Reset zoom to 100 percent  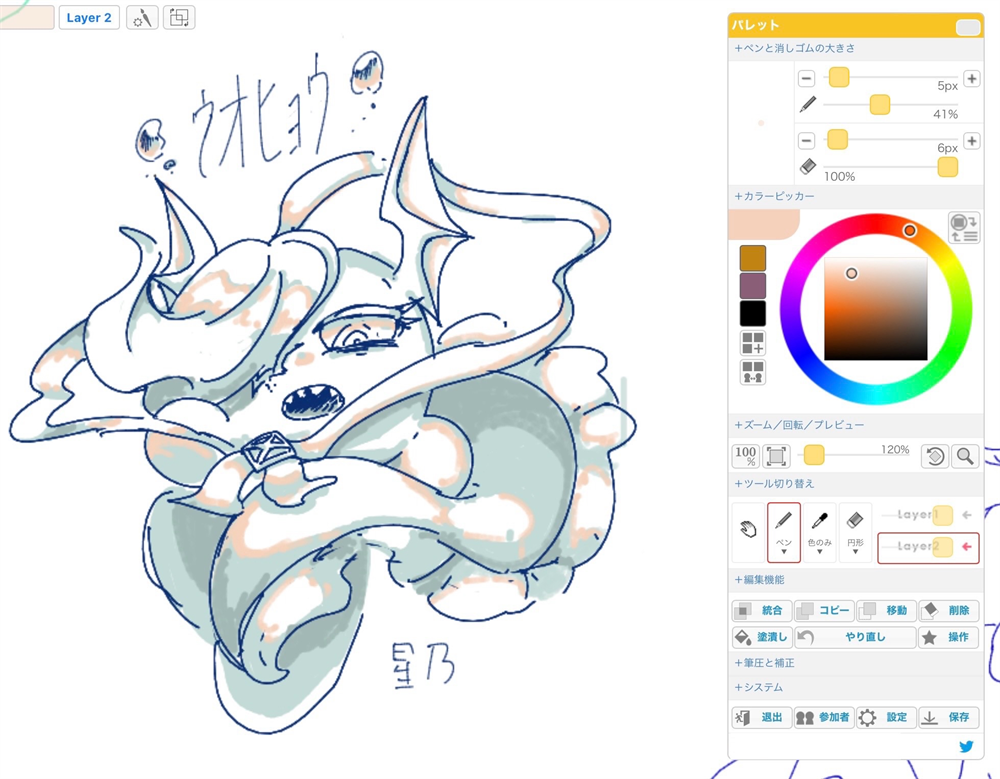pos(746,456)
